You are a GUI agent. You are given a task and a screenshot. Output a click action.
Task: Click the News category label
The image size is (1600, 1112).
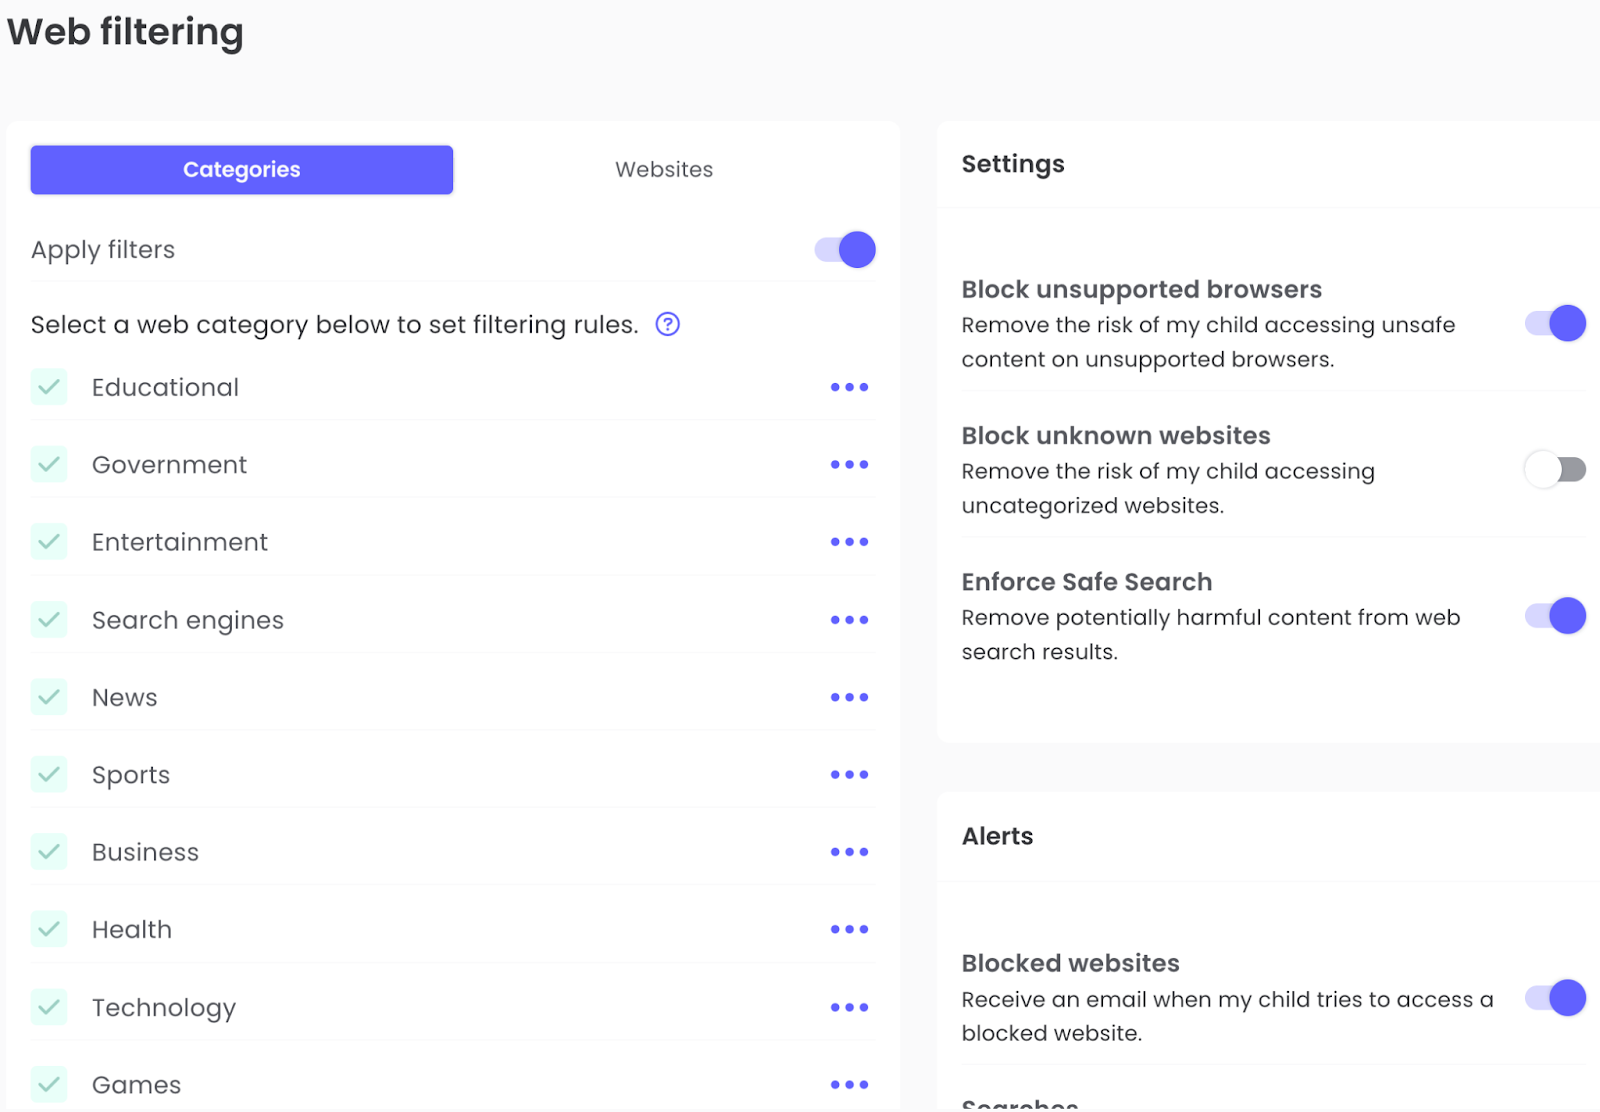125,697
